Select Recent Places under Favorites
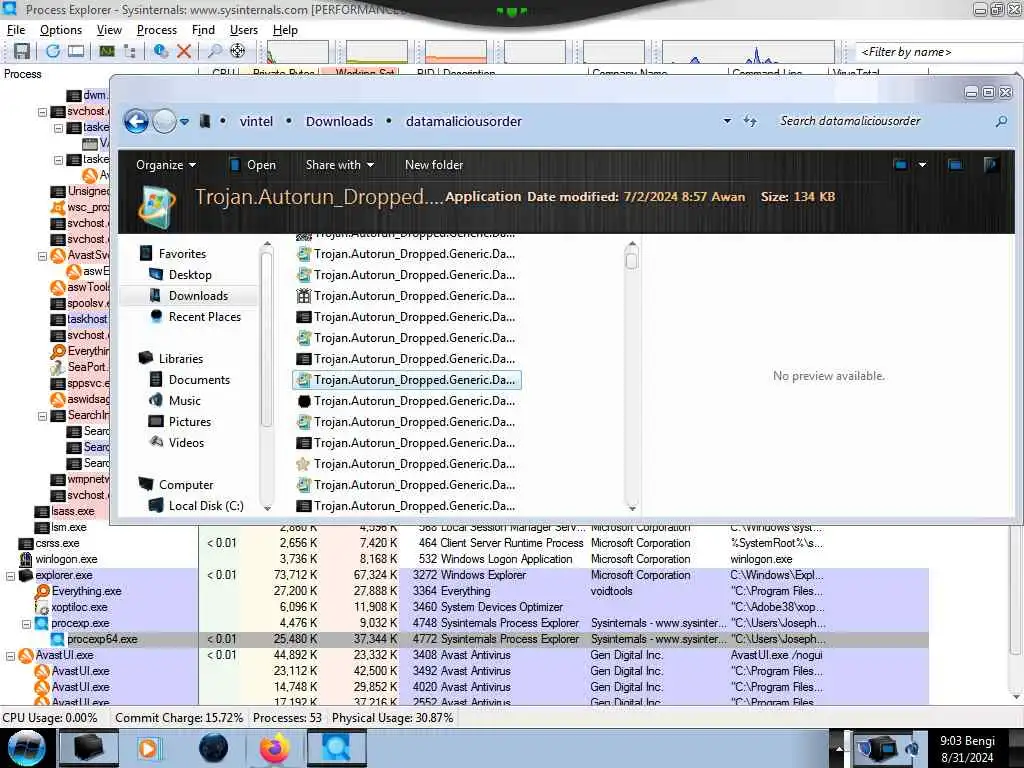 pyautogui.click(x=204, y=317)
